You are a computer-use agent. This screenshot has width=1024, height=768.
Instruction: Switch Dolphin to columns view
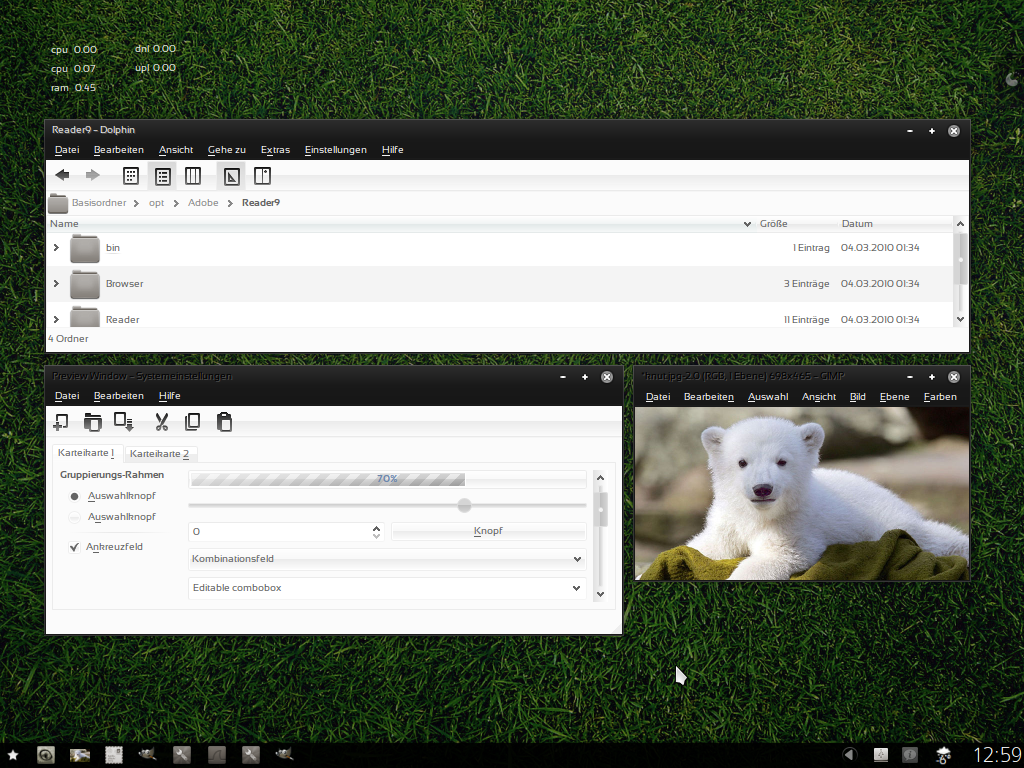point(193,176)
